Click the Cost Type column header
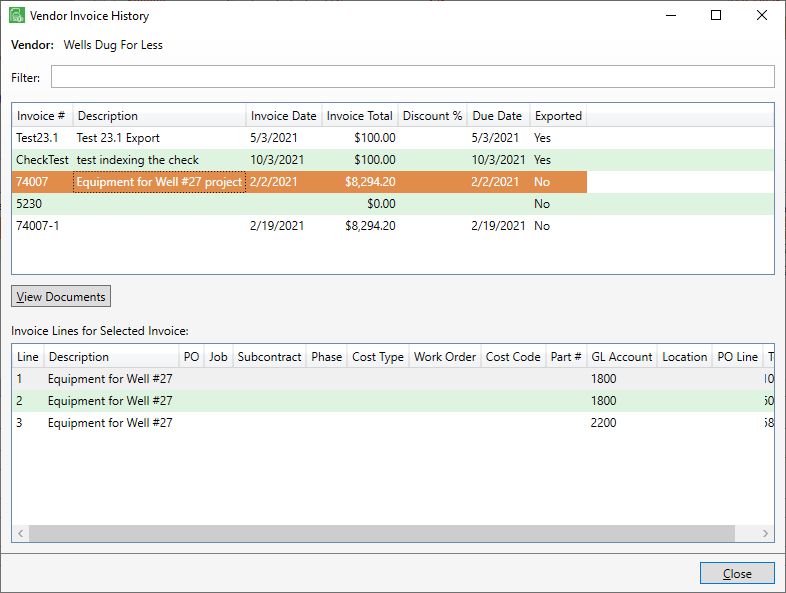Viewport: 786px width, 593px height. click(378, 357)
